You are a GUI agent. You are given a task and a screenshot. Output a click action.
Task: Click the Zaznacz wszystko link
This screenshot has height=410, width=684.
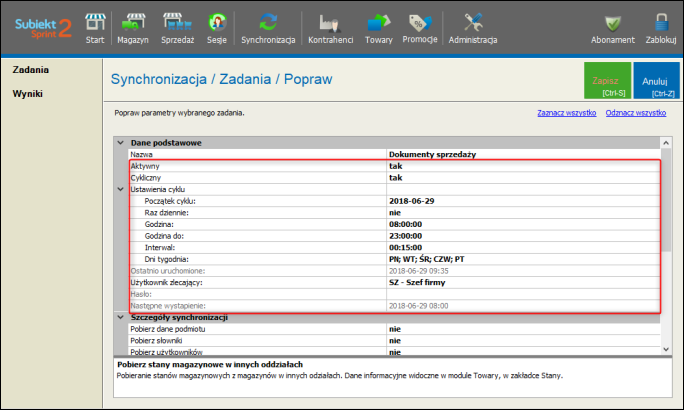tap(567, 113)
